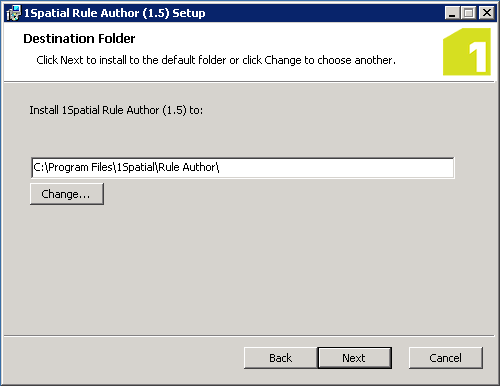Viewport: 500px width, 386px height.
Task: Click the 'Install 1Spatial Rule Author (1.5) to:' label
Action: coord(116,110)
